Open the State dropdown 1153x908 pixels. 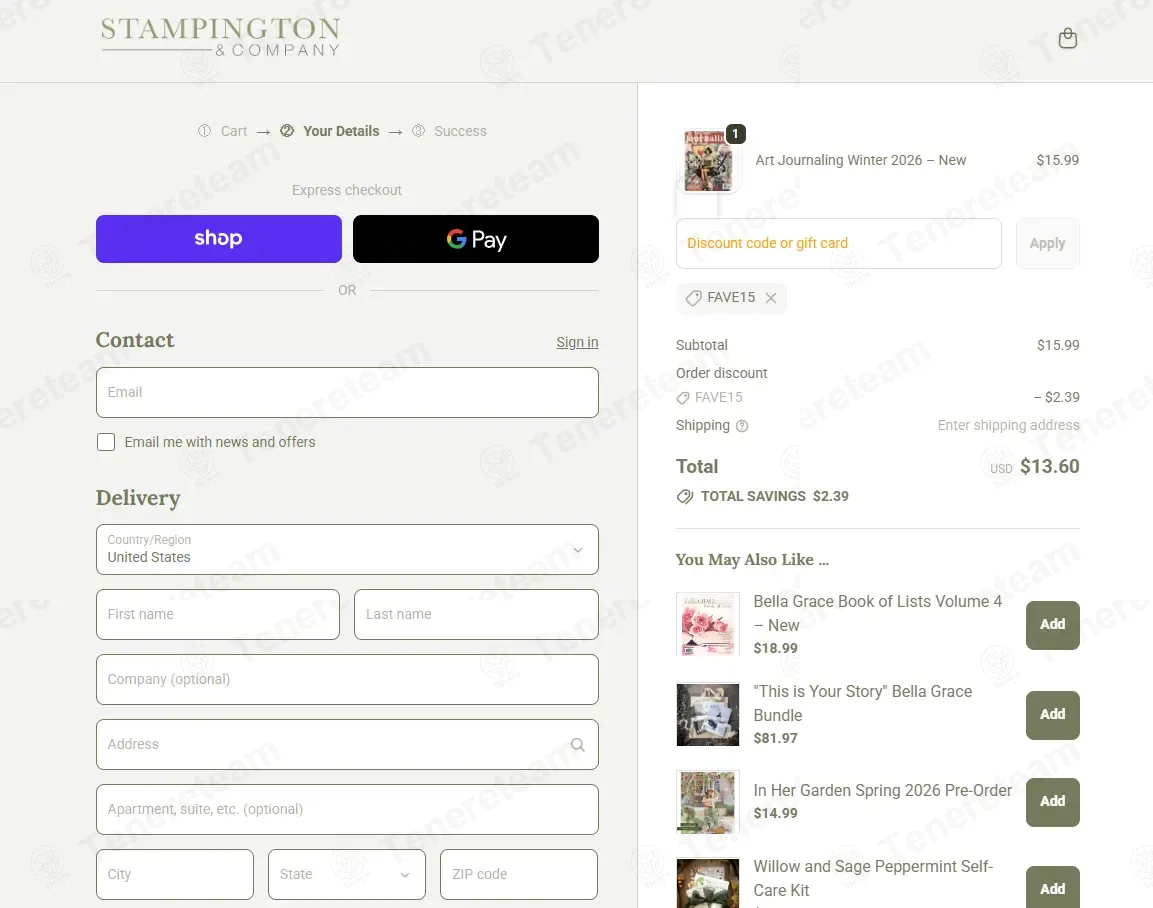(346, 874)
